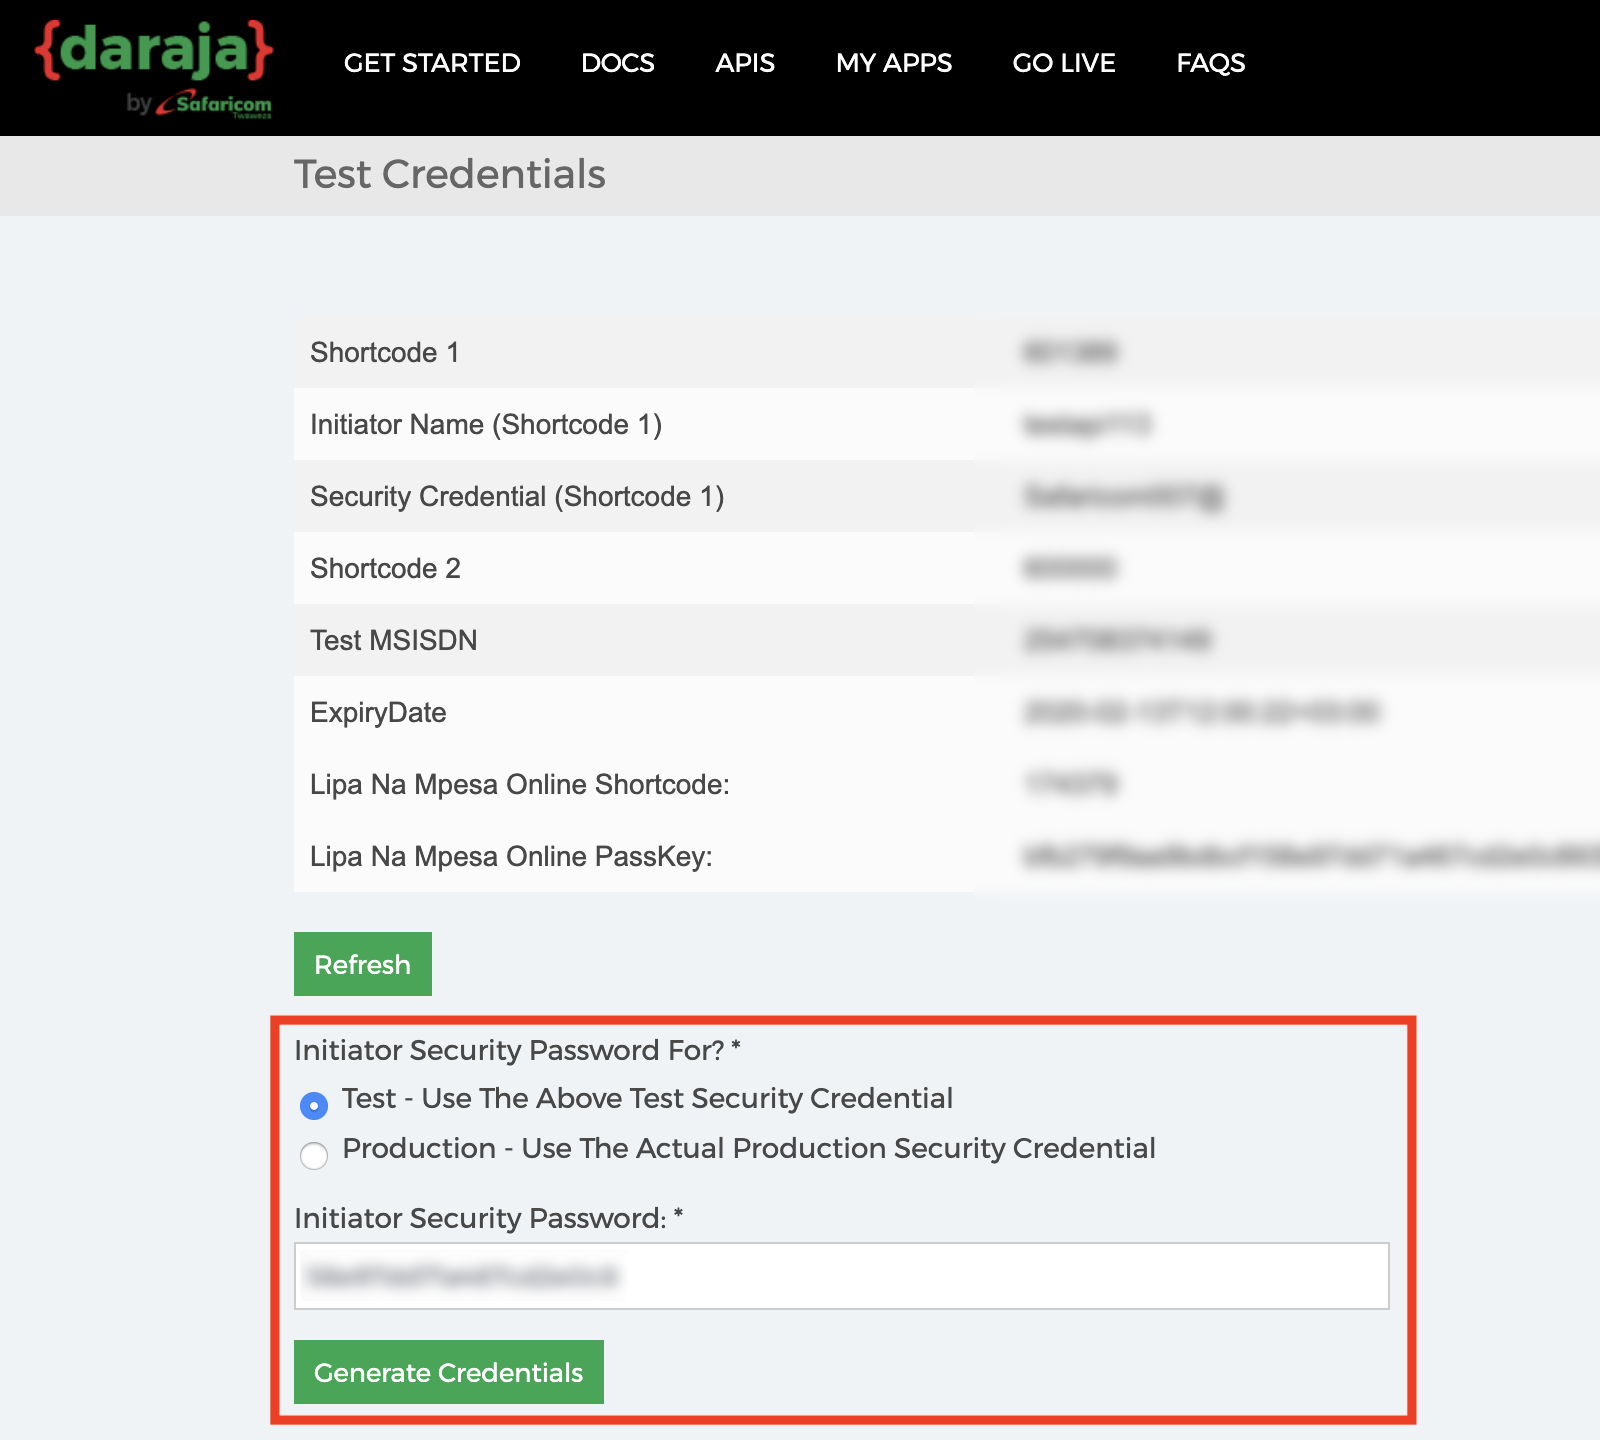The height and width of the screenshot is (1440, 1600).
Task: Click the Lipa Na Mpesa Online PassKey label
Action: (511, 856)
